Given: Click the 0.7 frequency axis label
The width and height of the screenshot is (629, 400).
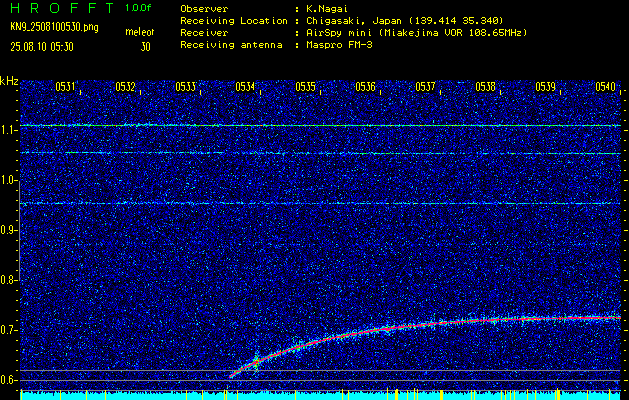Looking at the screenshot, I should pos(8,330).
